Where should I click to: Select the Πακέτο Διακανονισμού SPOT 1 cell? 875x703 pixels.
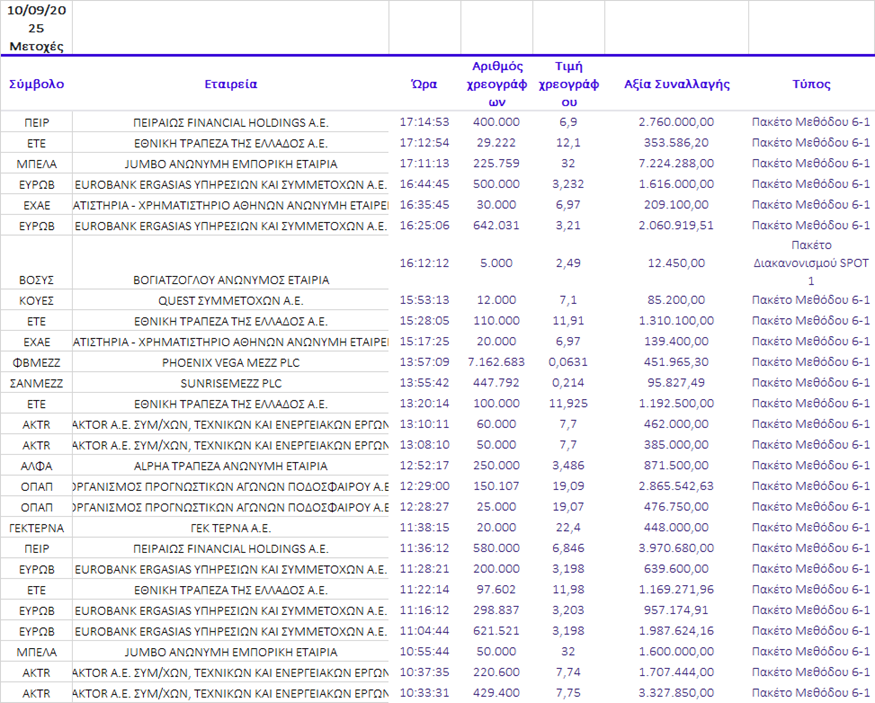point(810,262)
